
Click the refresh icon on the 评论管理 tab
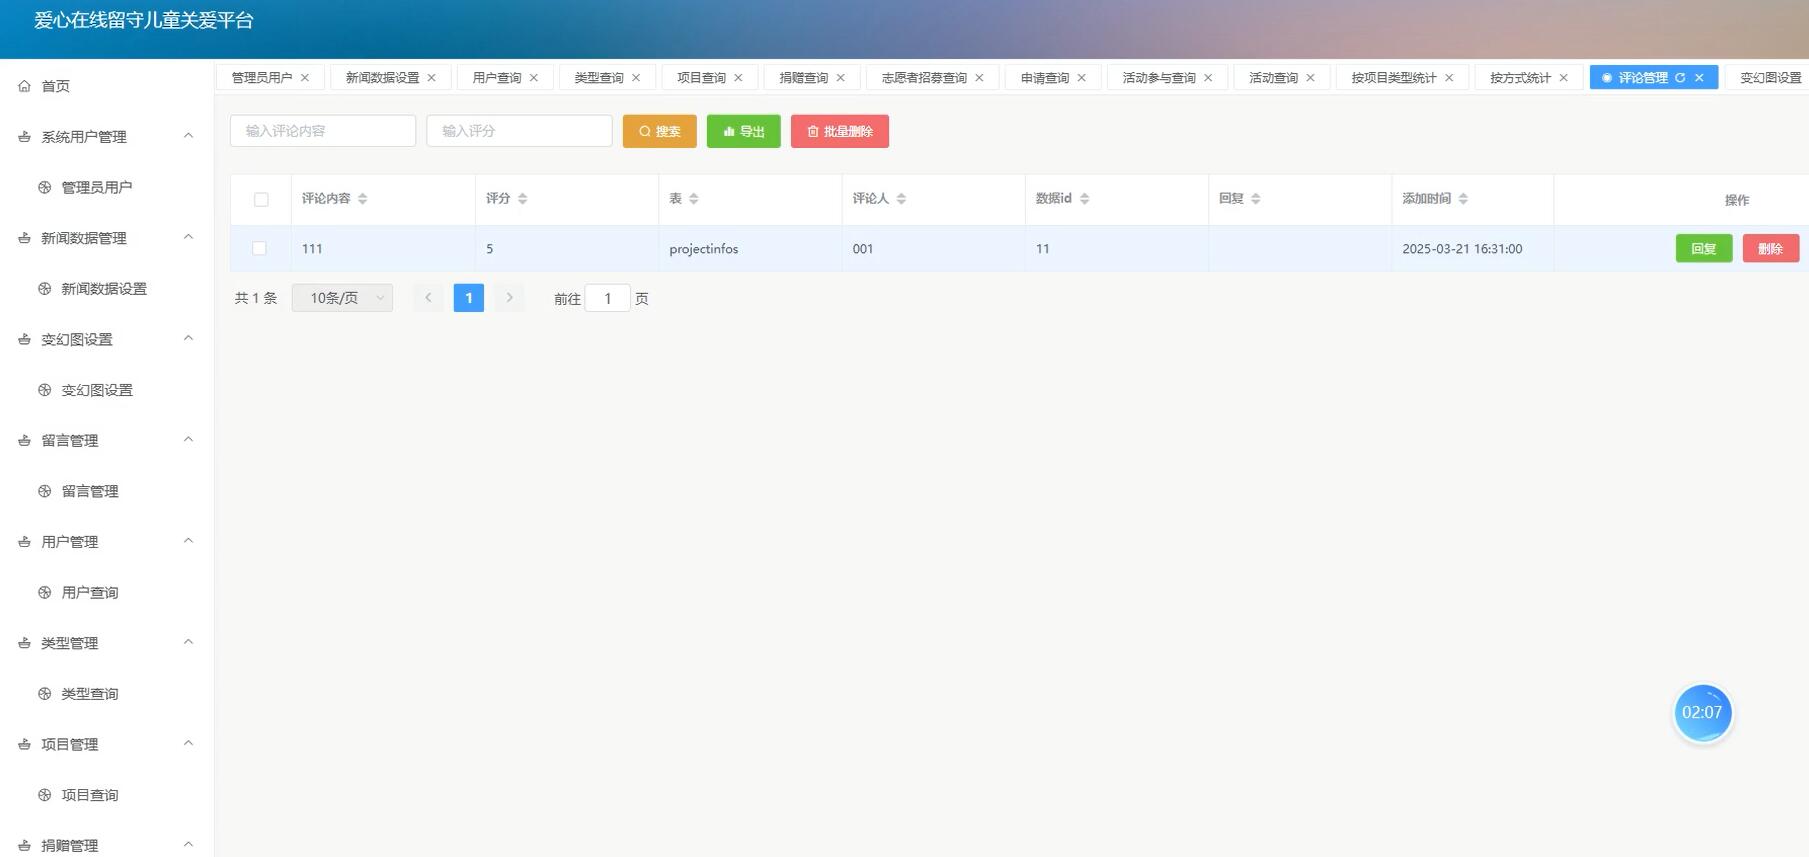(x=1680, y=78)
